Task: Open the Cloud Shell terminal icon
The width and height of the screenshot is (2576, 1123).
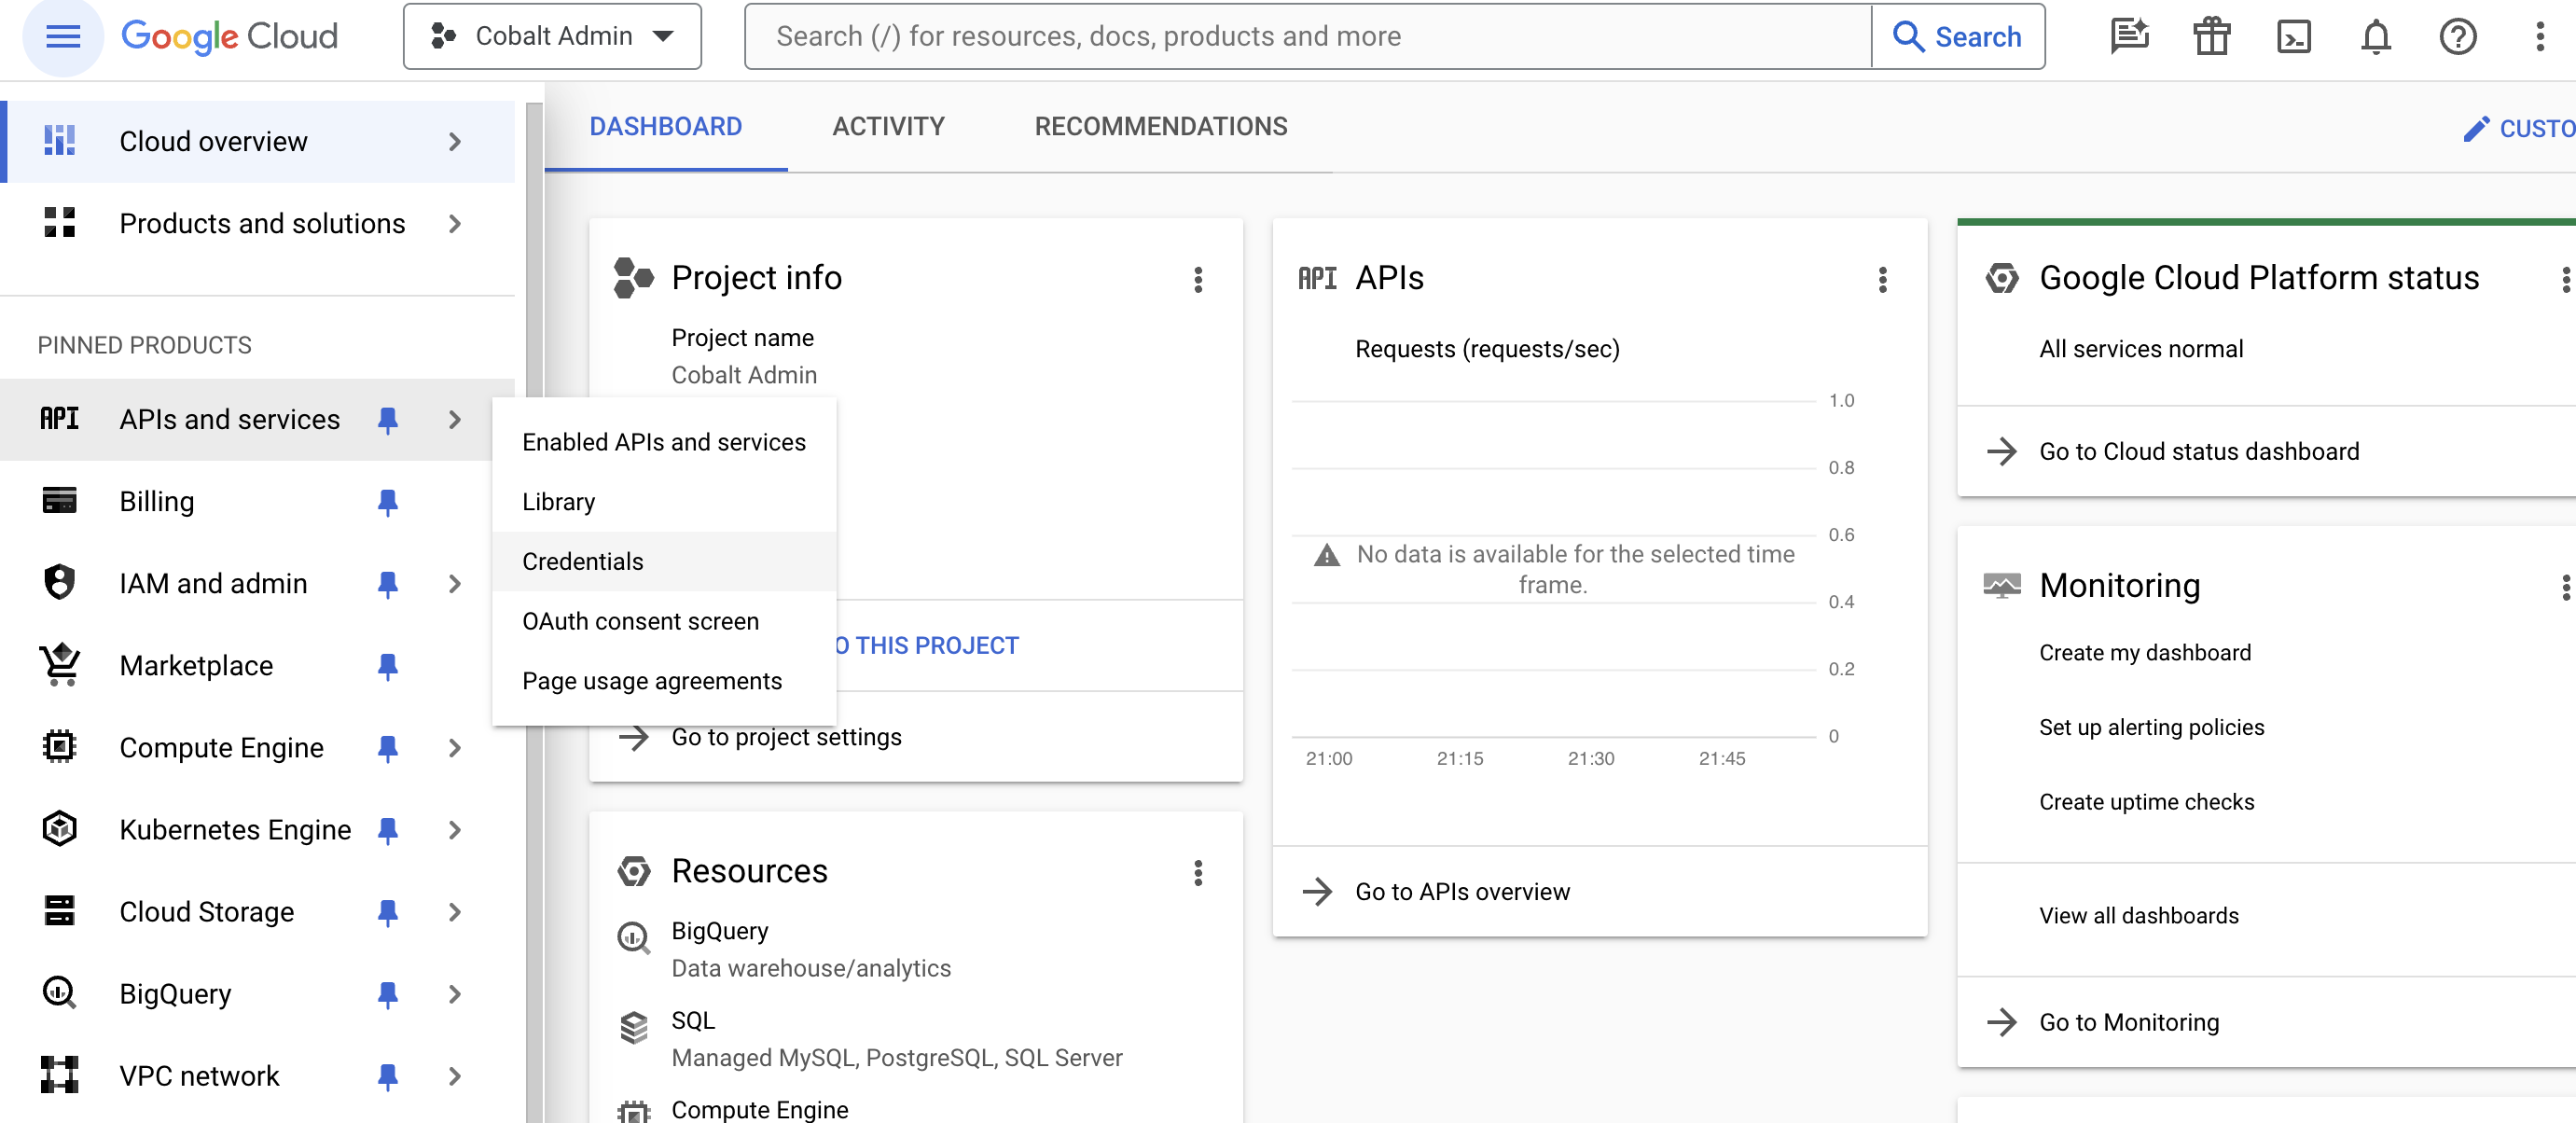Action: click(x=2295, y=36)
